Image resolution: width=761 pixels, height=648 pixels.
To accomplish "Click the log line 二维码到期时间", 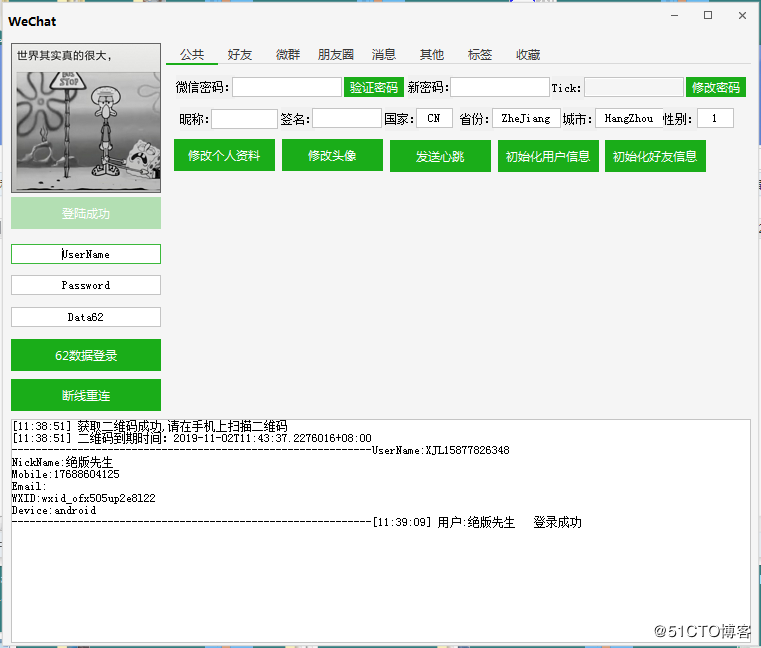I will pyautogui.click(x=192, y=438).
